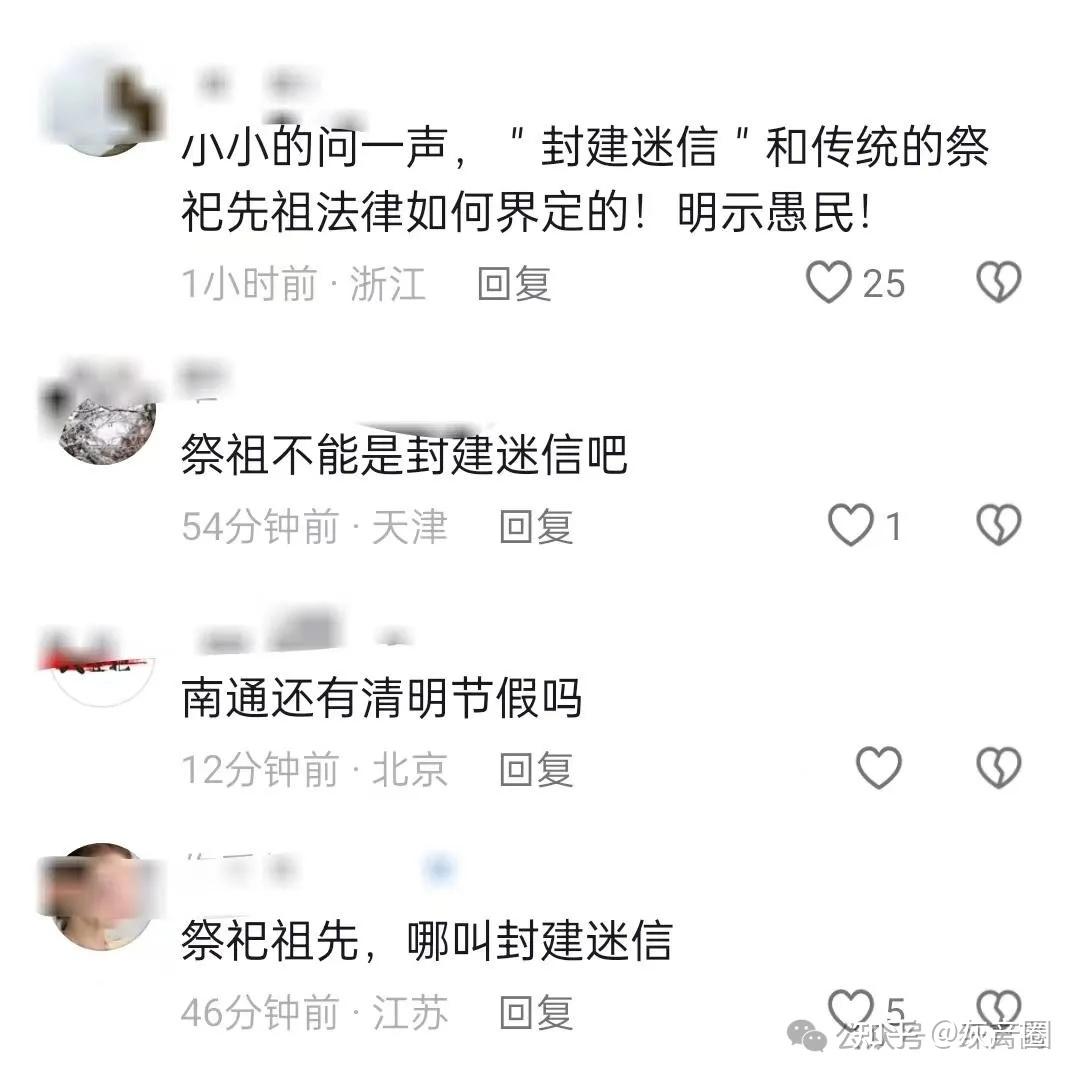Tap the WeChat watermark logo icon
Screen dimensions: 1080x1079
[x=807, y=1034]
